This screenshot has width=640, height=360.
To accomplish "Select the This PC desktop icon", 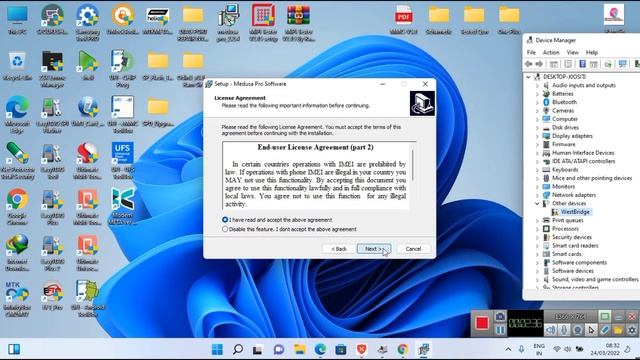I will coord(17,20).
